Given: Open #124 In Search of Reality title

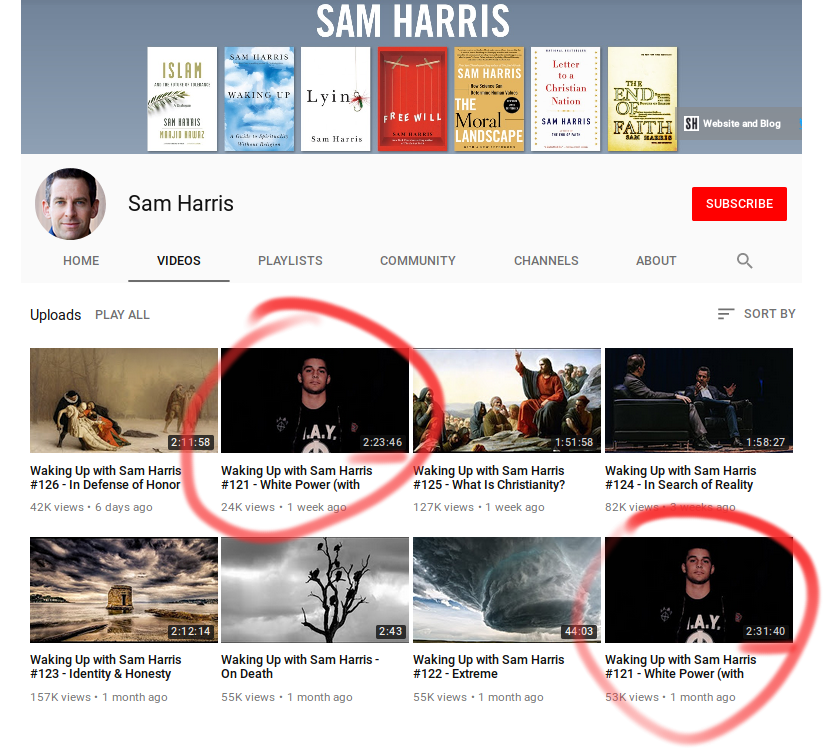Looking at the screenshot, I should pos(681,478).
